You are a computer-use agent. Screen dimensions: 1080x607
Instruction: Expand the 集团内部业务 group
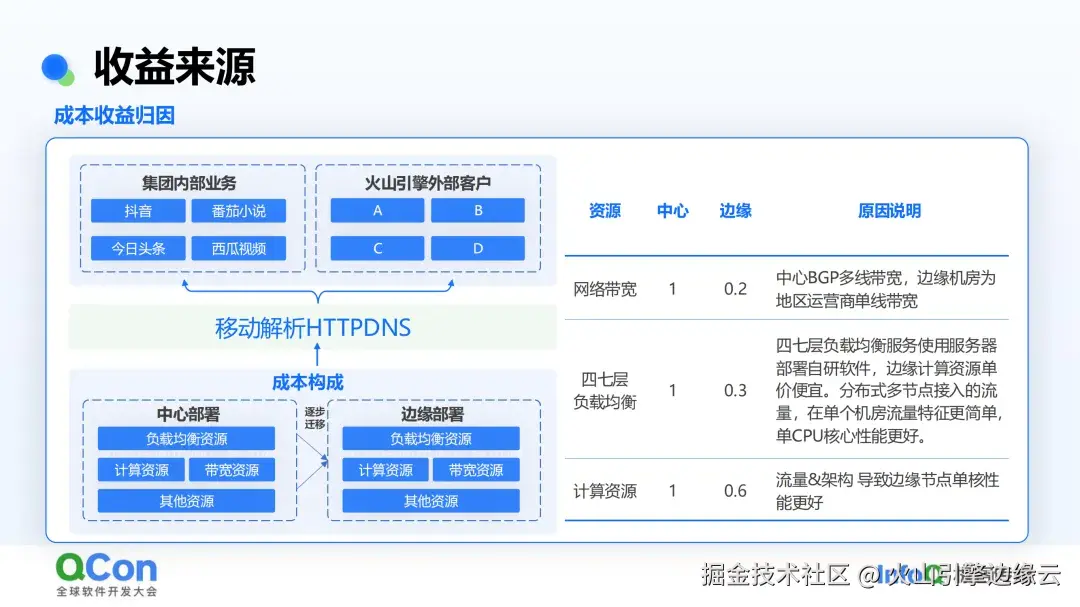[x=190, y=183]
